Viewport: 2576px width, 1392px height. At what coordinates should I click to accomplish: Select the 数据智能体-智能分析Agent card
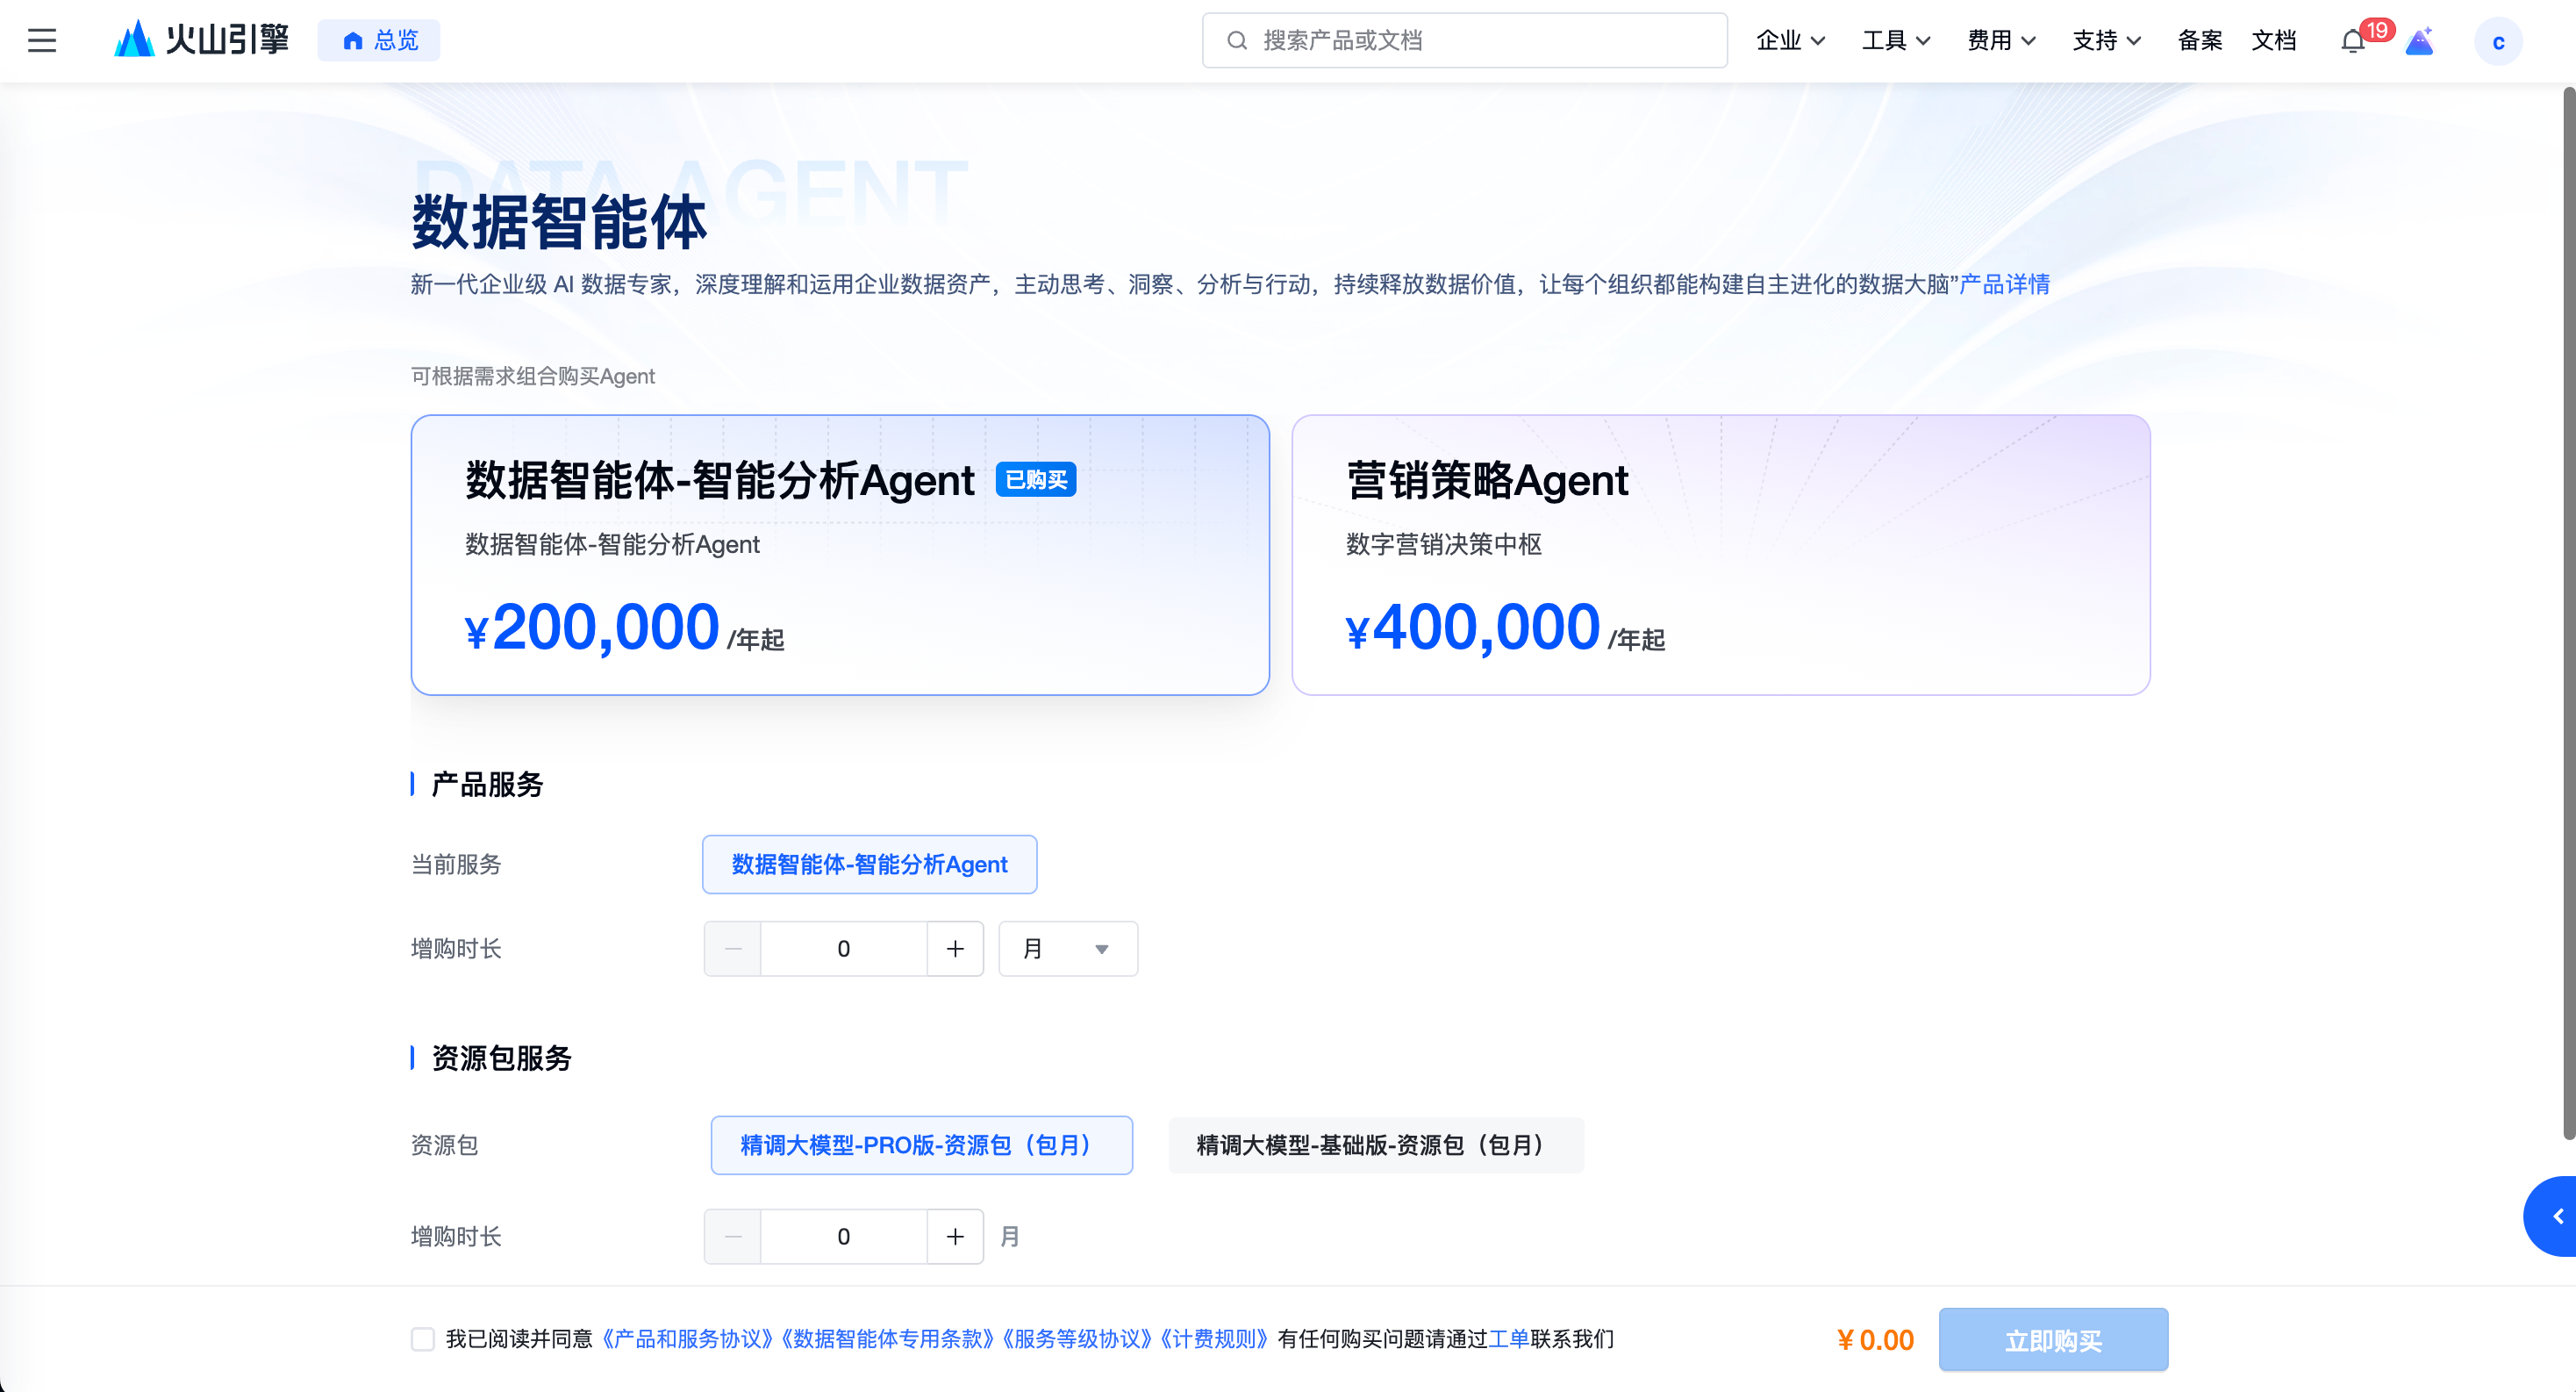pos(840,555)
